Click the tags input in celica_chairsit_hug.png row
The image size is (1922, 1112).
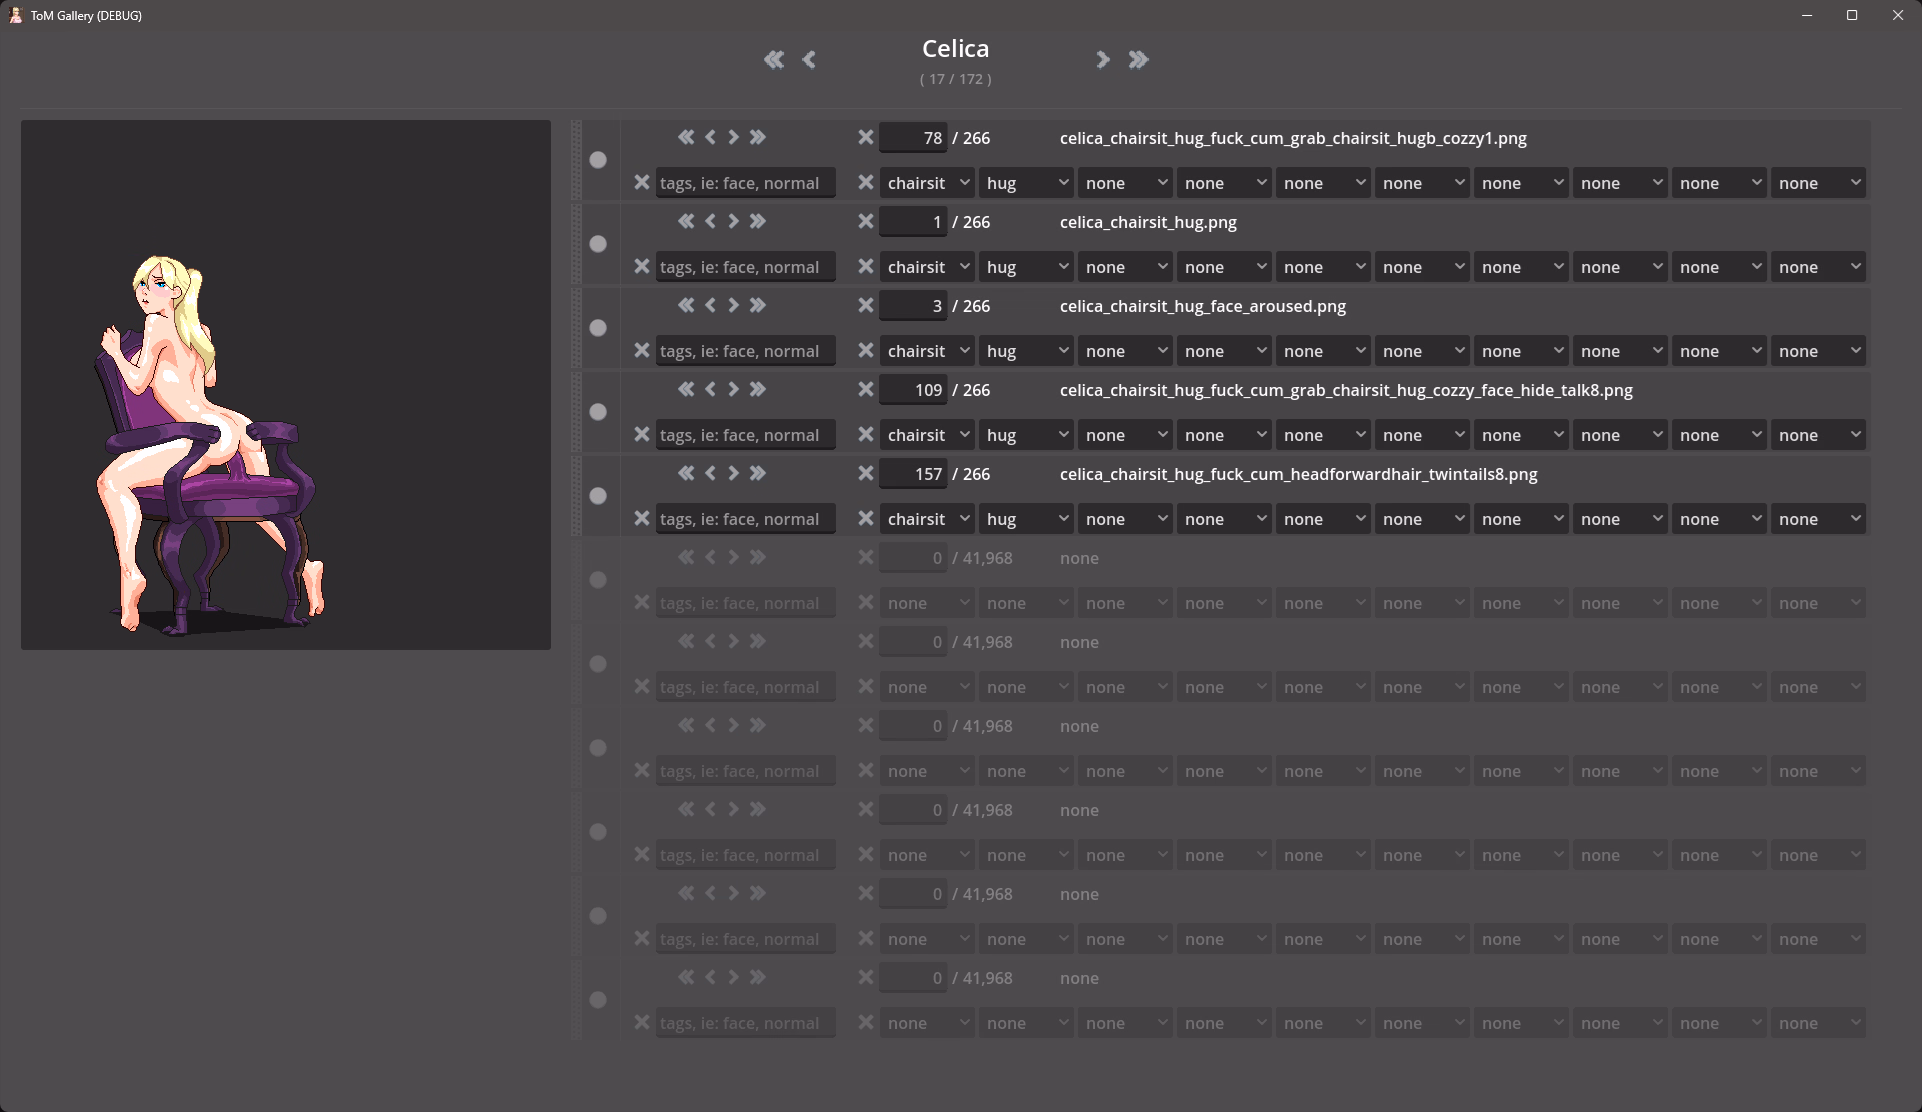746,267
